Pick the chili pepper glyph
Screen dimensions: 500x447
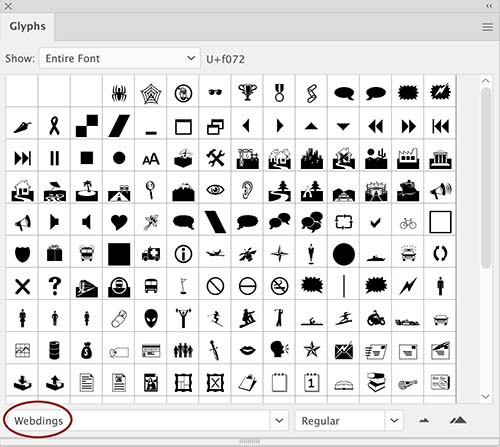(x=23, y=127)
